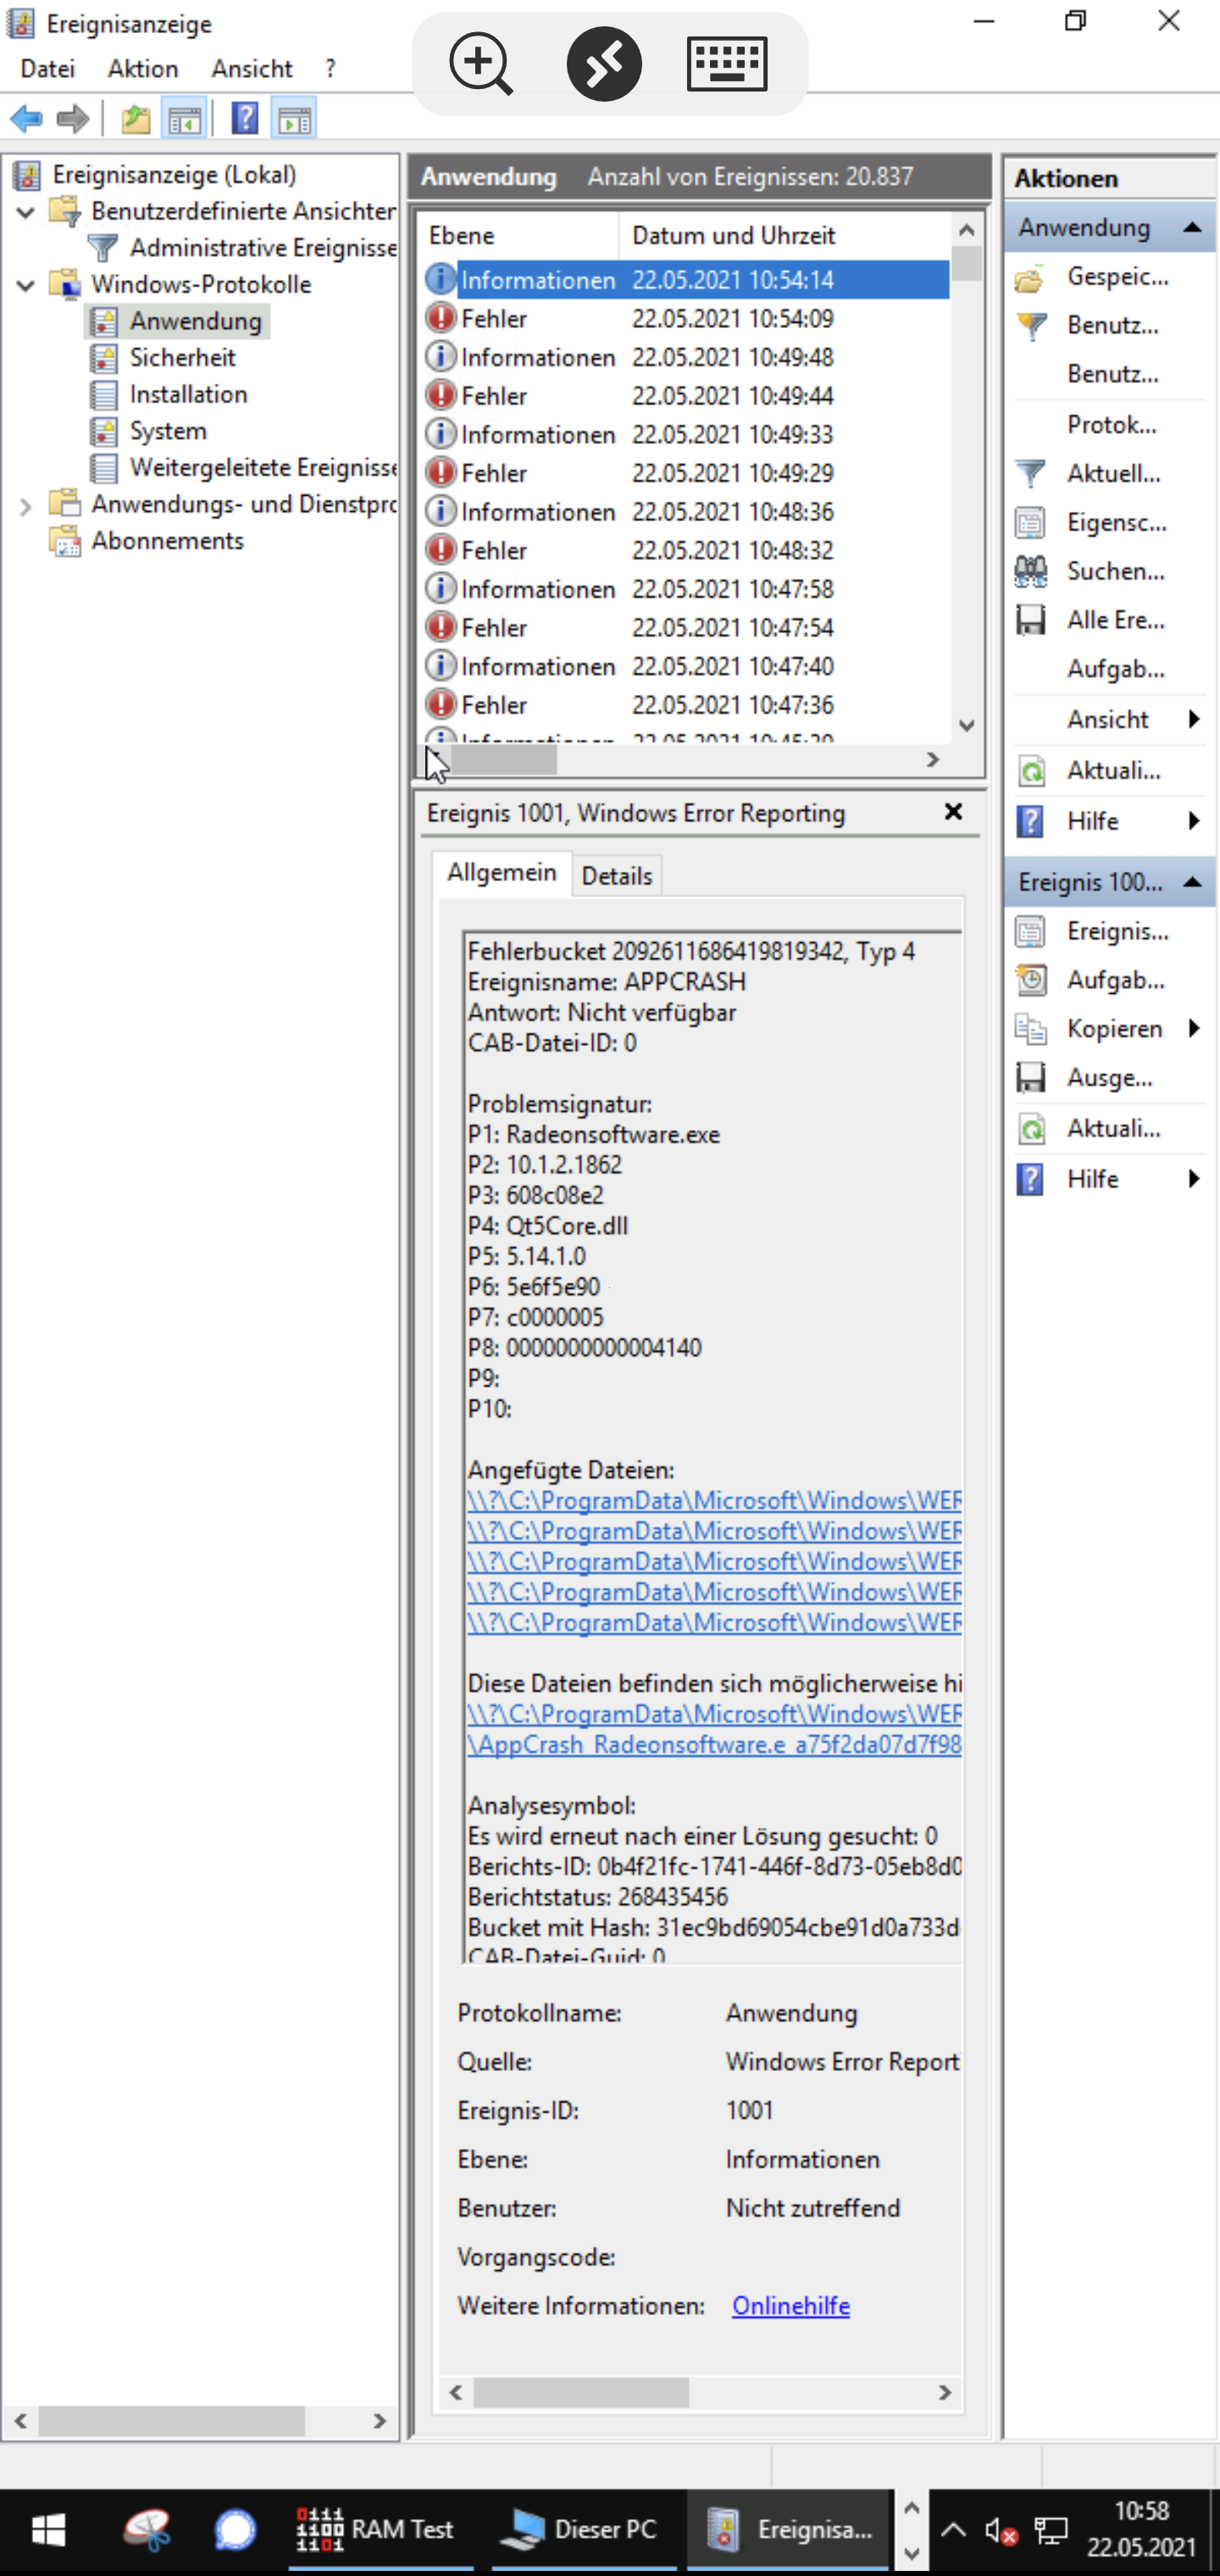Click the zoom magnifier icon in overlay bar

coord(481,64)
